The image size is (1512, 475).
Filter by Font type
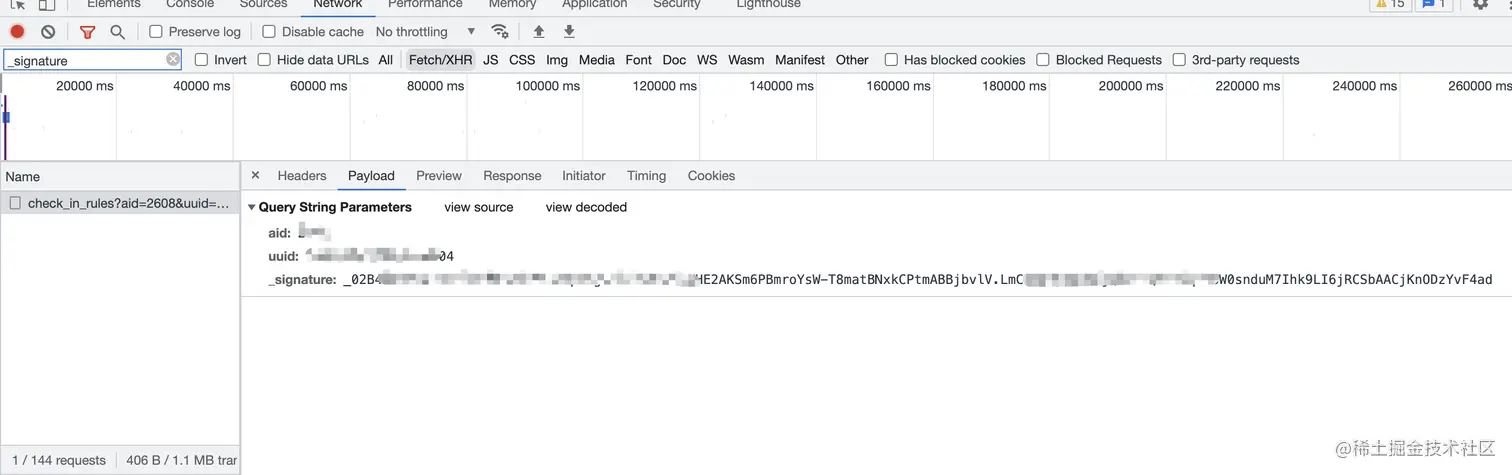(x=639, y=60)
